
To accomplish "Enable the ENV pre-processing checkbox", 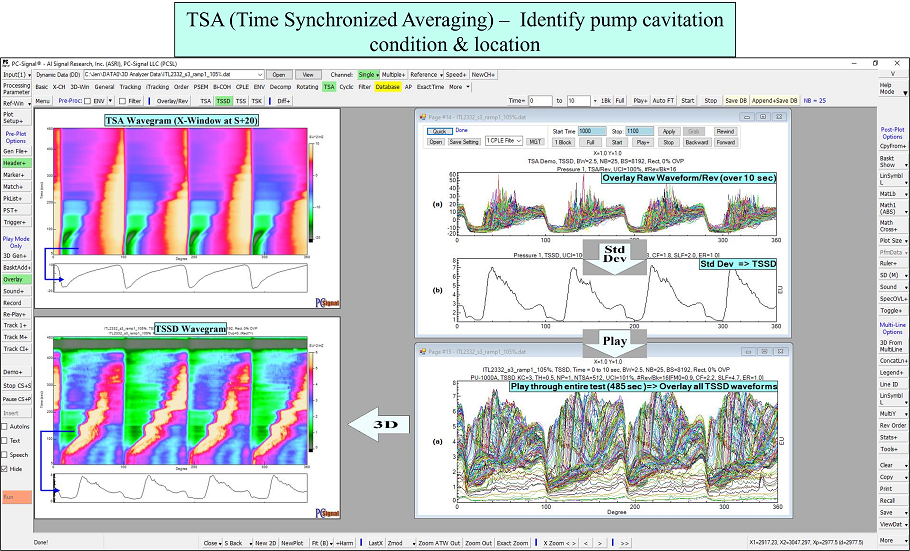I will 88,101.
